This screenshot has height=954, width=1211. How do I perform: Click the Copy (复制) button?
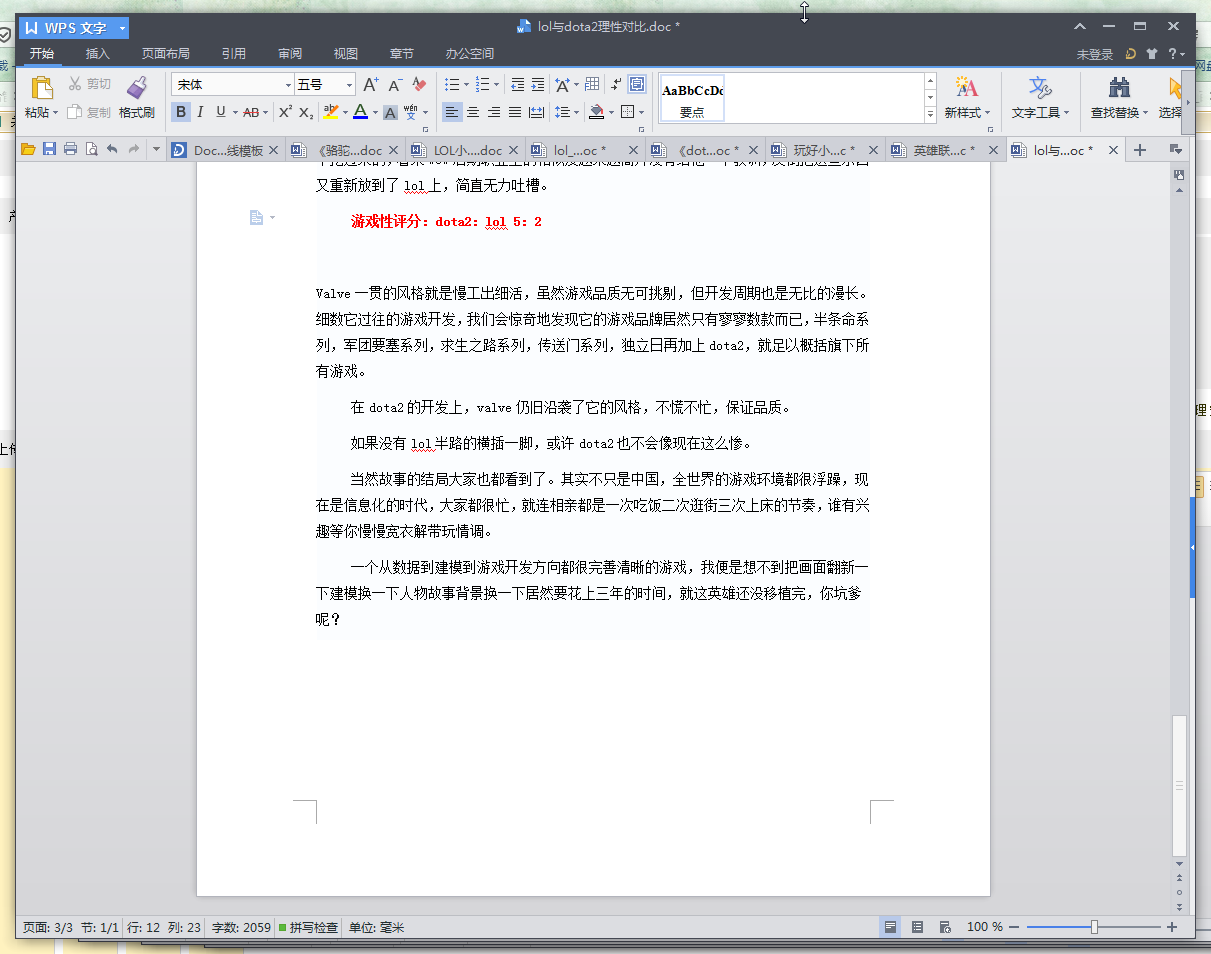point(90,112)
